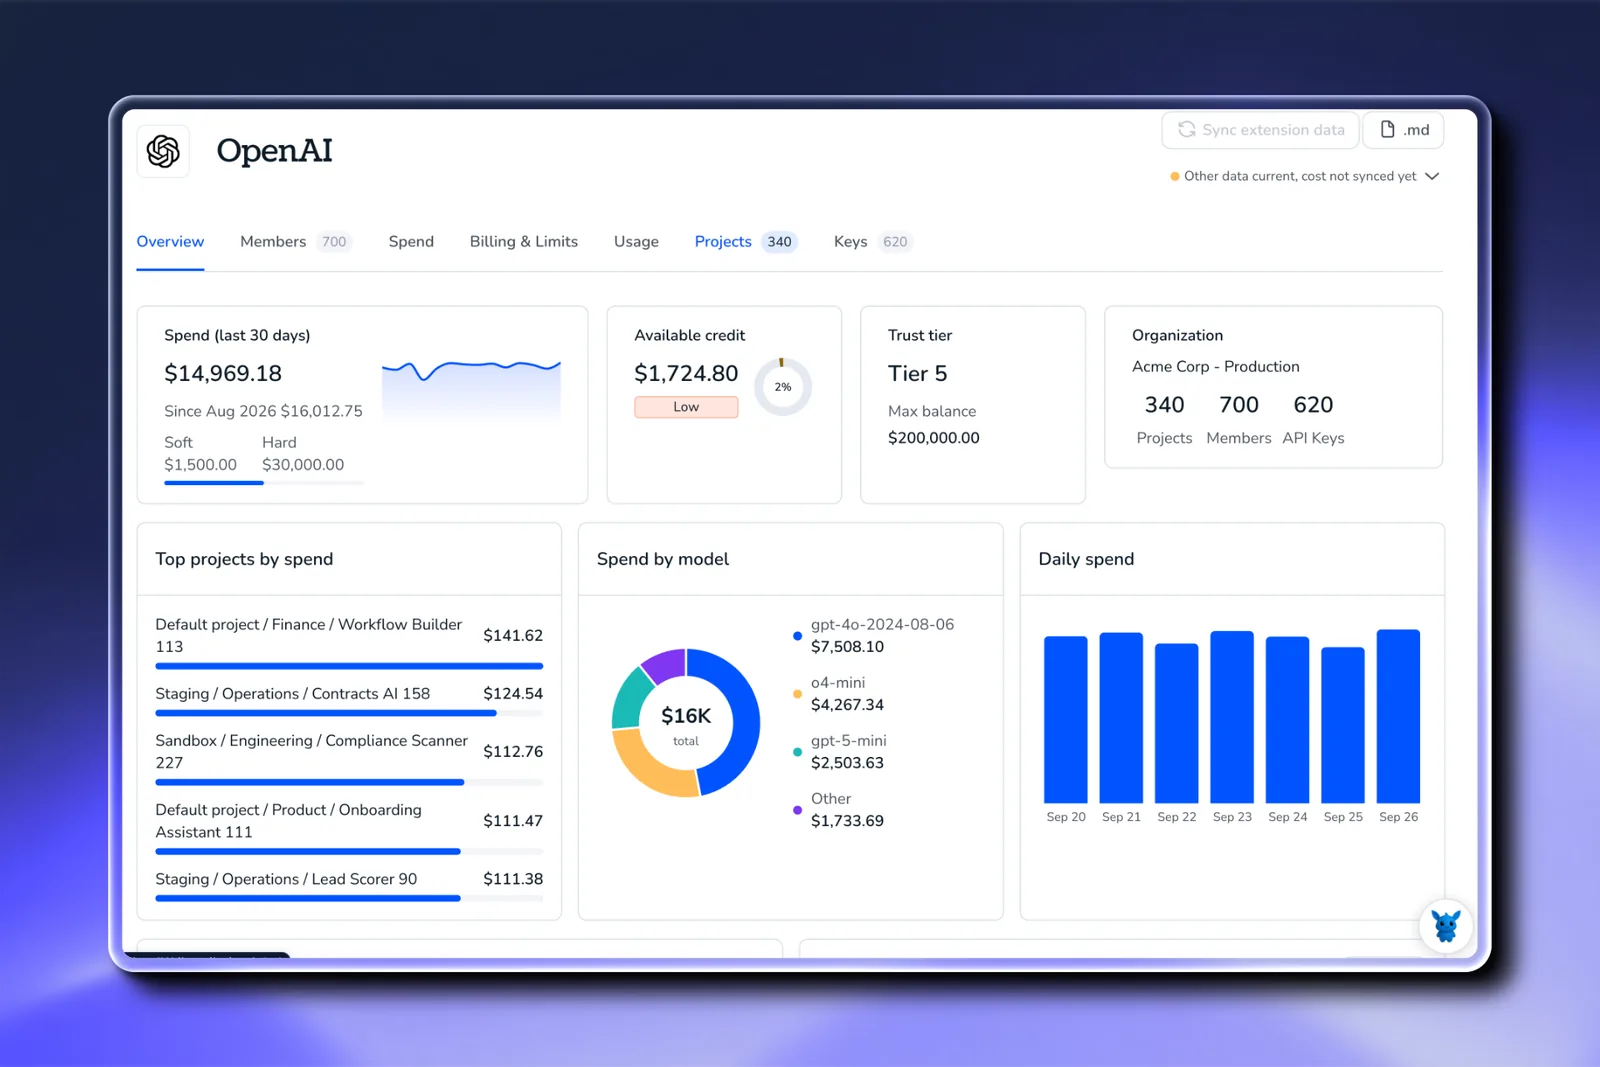This screenshot has width=1600, height=1067.
Task: Click the soft limit spend progress bar
Action: pos(264,483)
